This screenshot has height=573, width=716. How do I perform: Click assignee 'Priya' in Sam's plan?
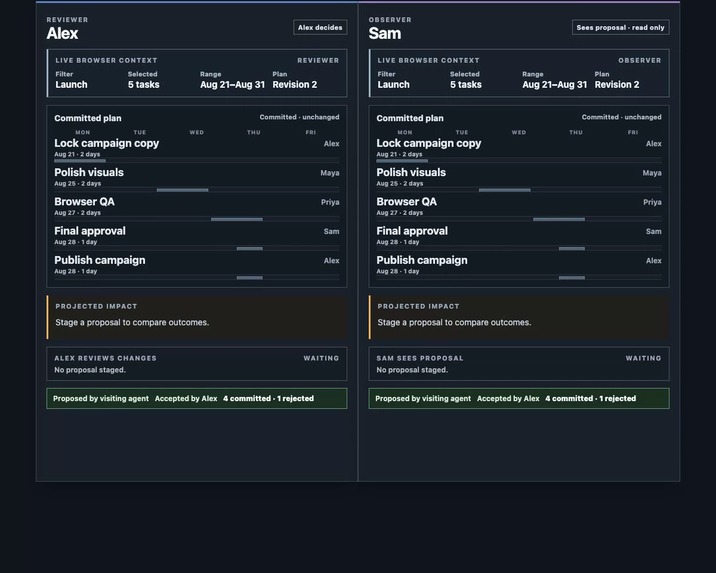[x=653, y=202]
